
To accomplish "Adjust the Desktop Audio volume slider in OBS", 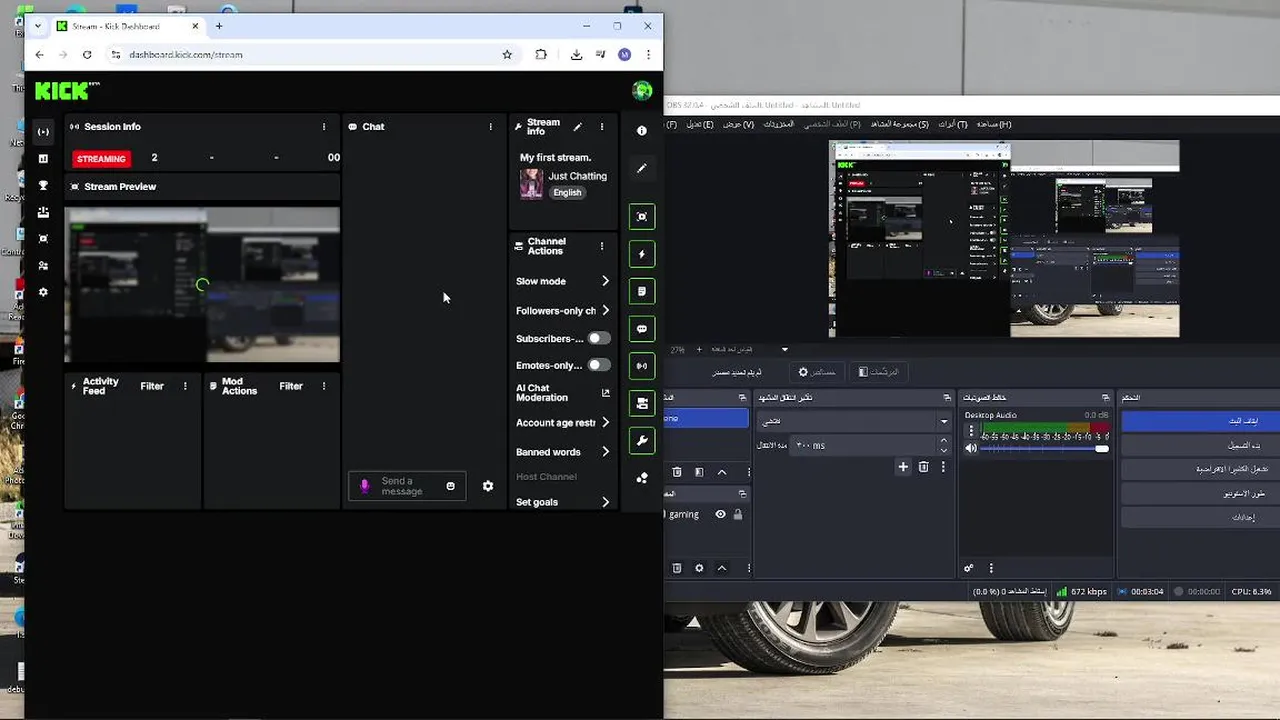I will pyautogui.click(x=1044, y=449).
